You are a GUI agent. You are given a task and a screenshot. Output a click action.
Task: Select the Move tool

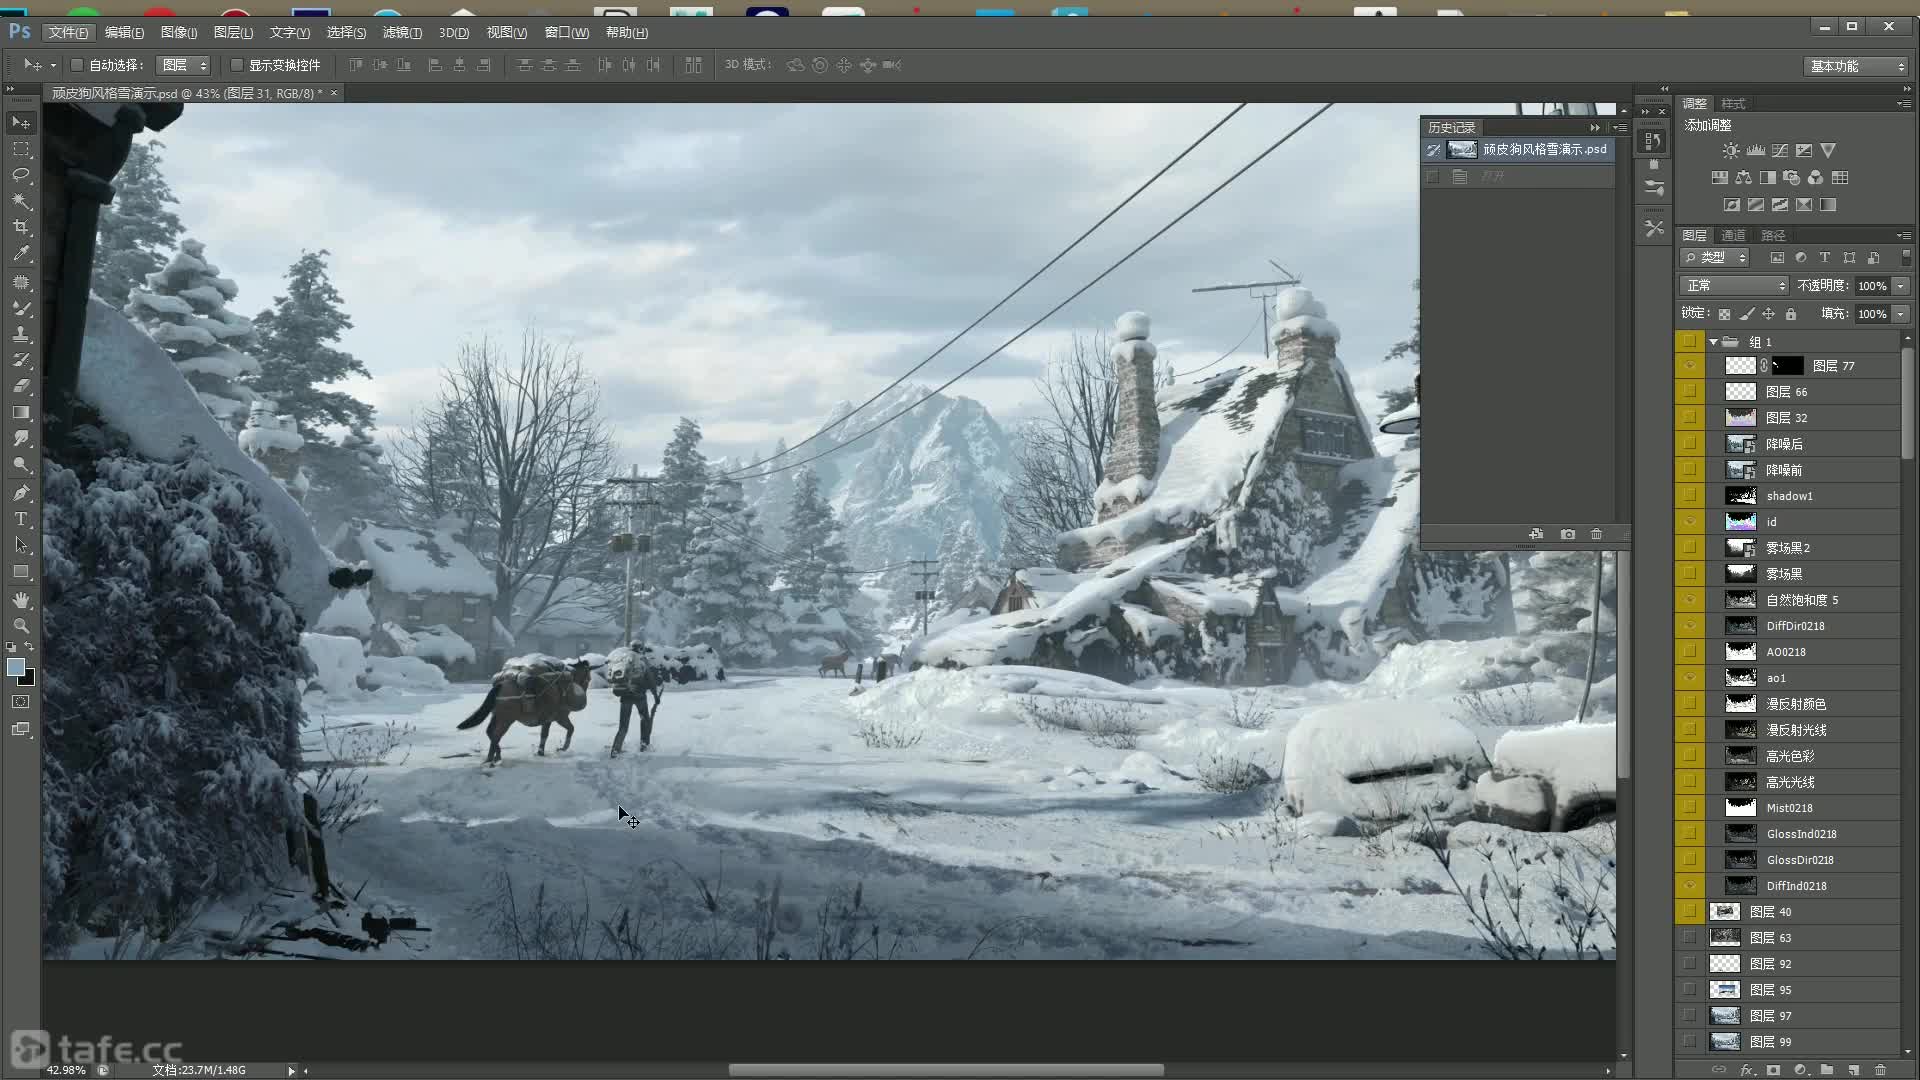point(21,122)
